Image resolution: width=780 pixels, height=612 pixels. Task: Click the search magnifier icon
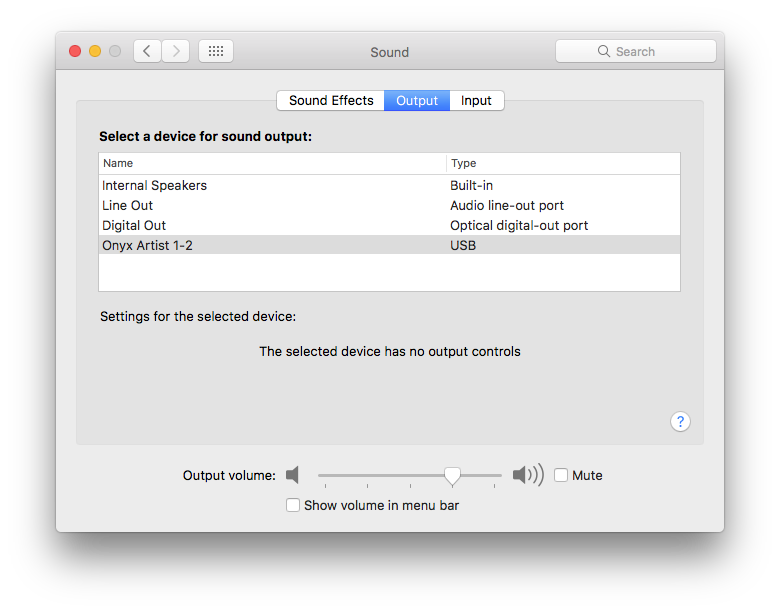click(604, 51)
